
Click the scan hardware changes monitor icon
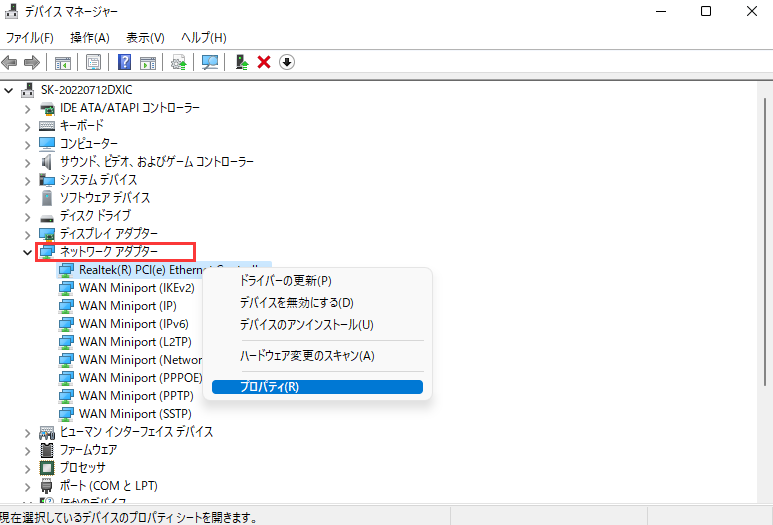pyautogui.click(x=210, y=63)
